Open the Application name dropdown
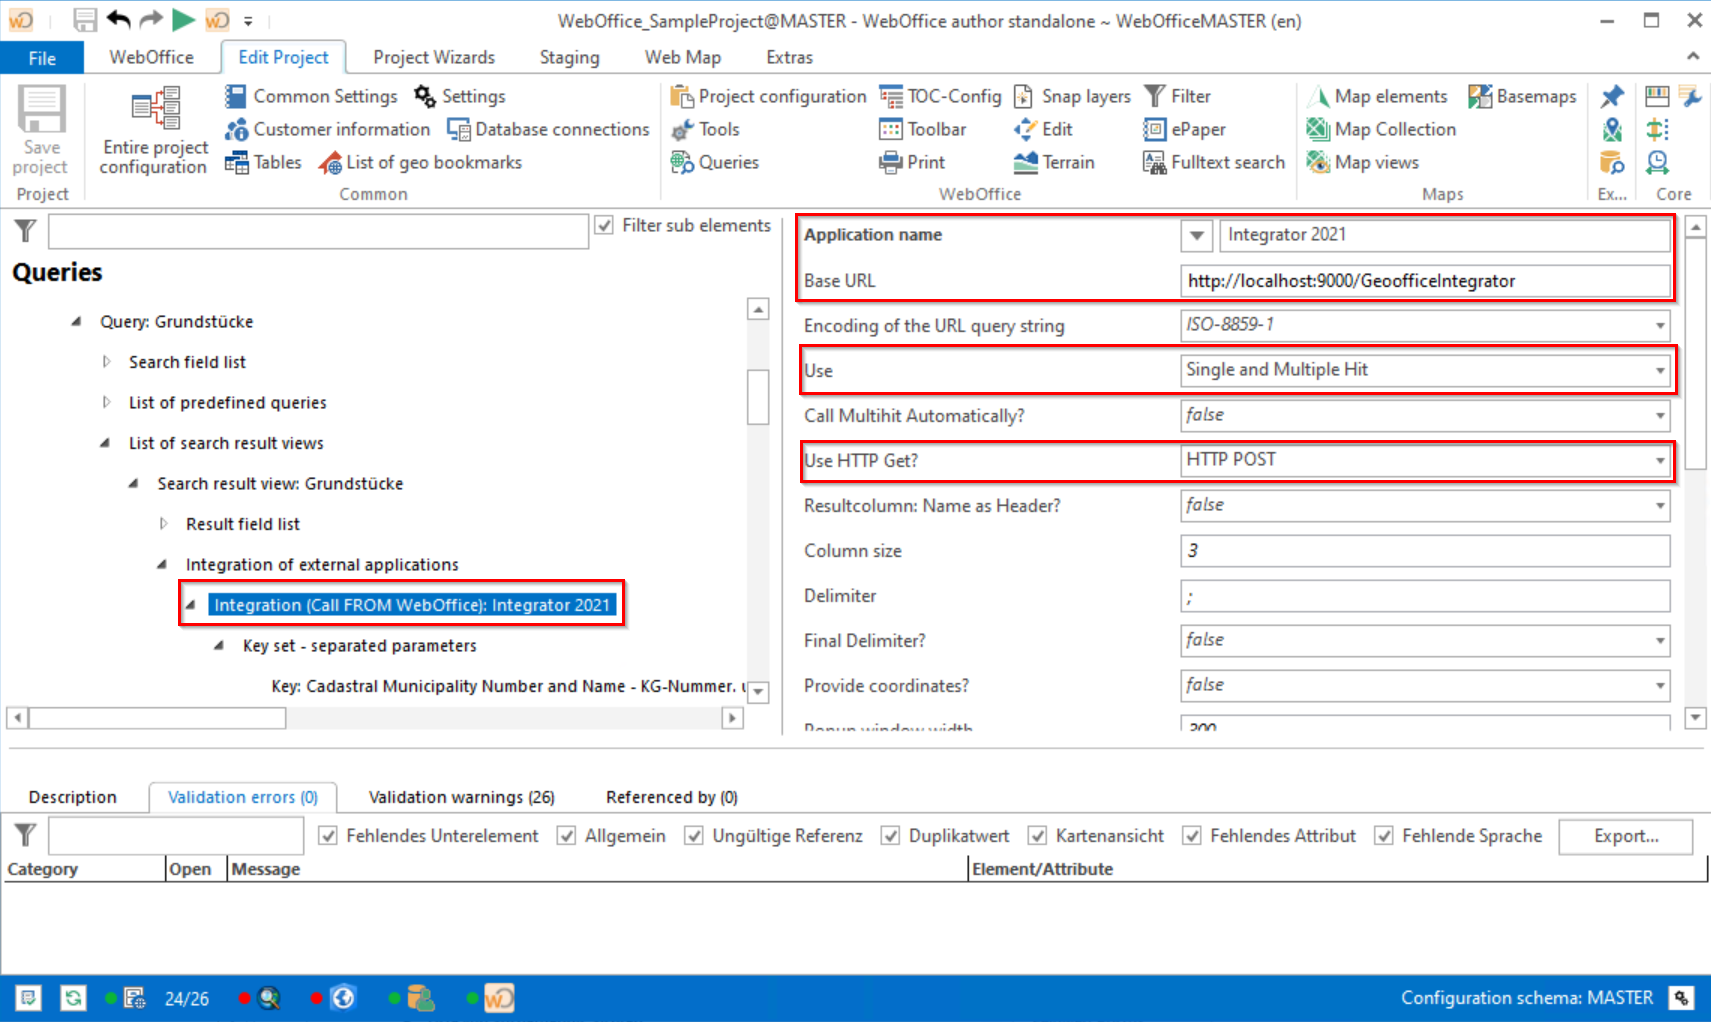Screen dimensions: 1711x1022 (x=1196, y=235)
